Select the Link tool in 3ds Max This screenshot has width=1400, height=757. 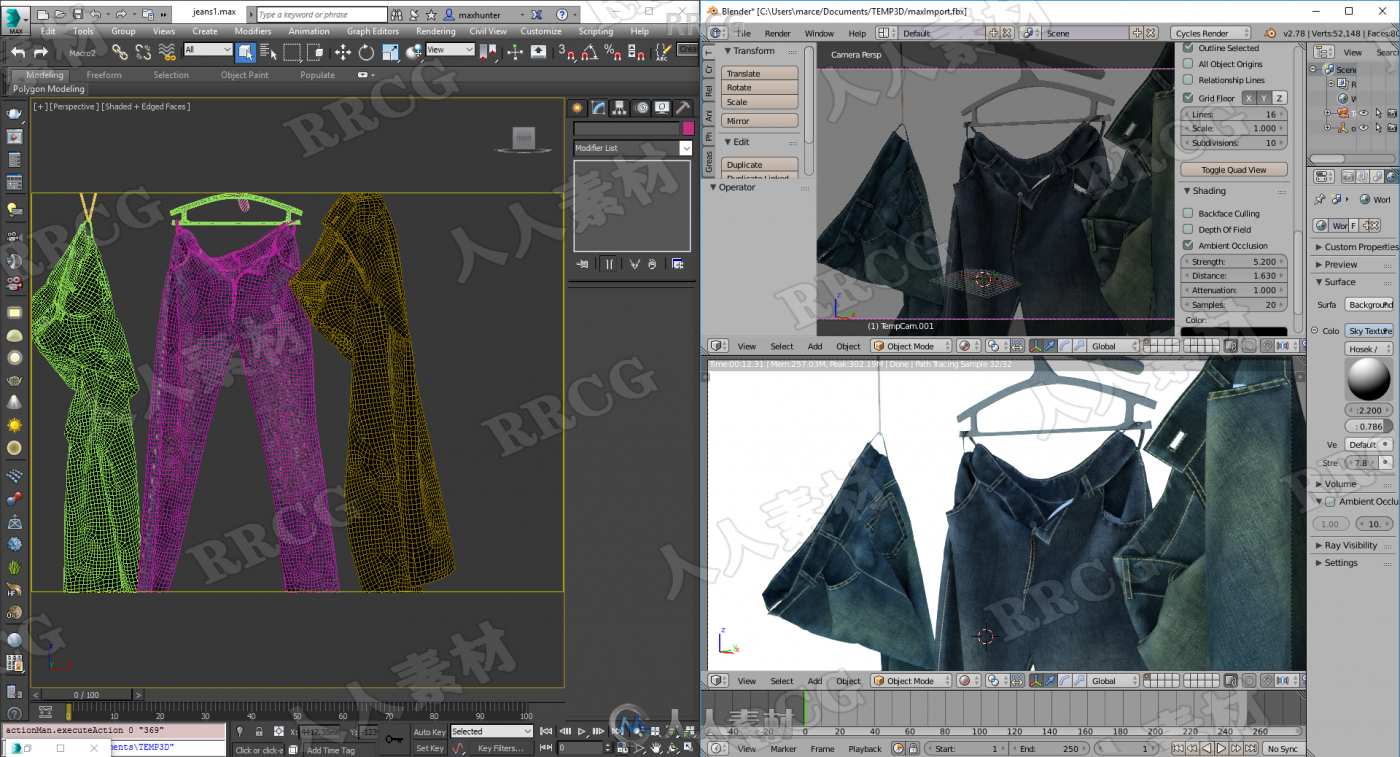tap(121, 52)
